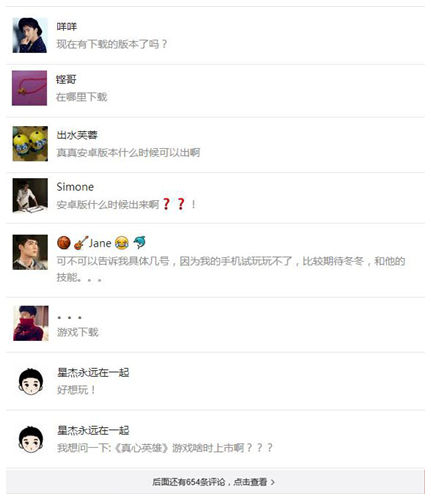The image size is (431, 500).
Task: Open the username 铿哥
Action: 66,79
